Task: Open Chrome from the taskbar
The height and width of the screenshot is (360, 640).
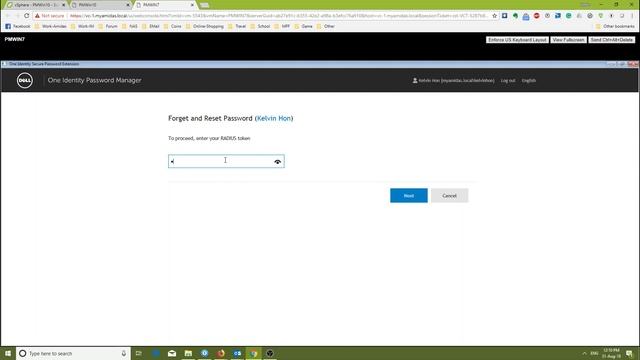Action: tap(253, 353)
